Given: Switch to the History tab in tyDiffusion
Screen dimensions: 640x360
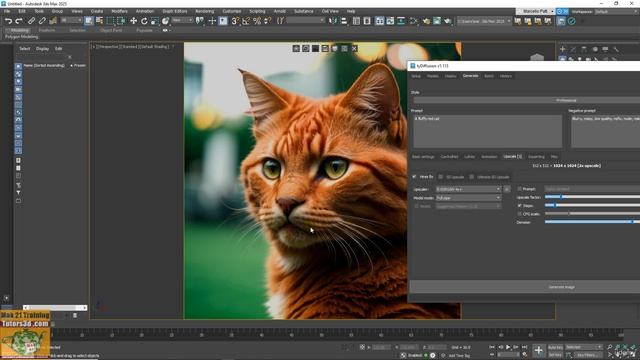Looking at the screenshot, I should pos(506,76).
